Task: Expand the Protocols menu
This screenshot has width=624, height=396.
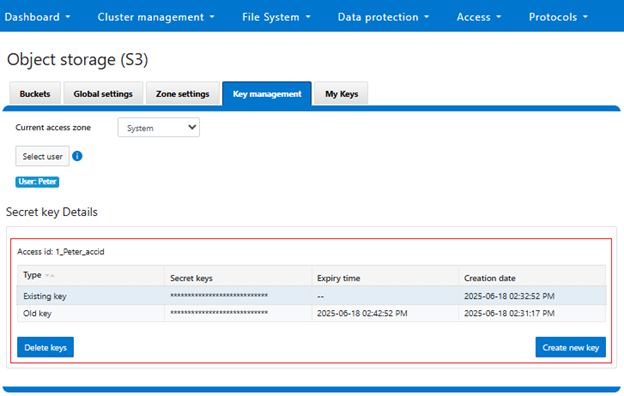Action: [558, 17]
